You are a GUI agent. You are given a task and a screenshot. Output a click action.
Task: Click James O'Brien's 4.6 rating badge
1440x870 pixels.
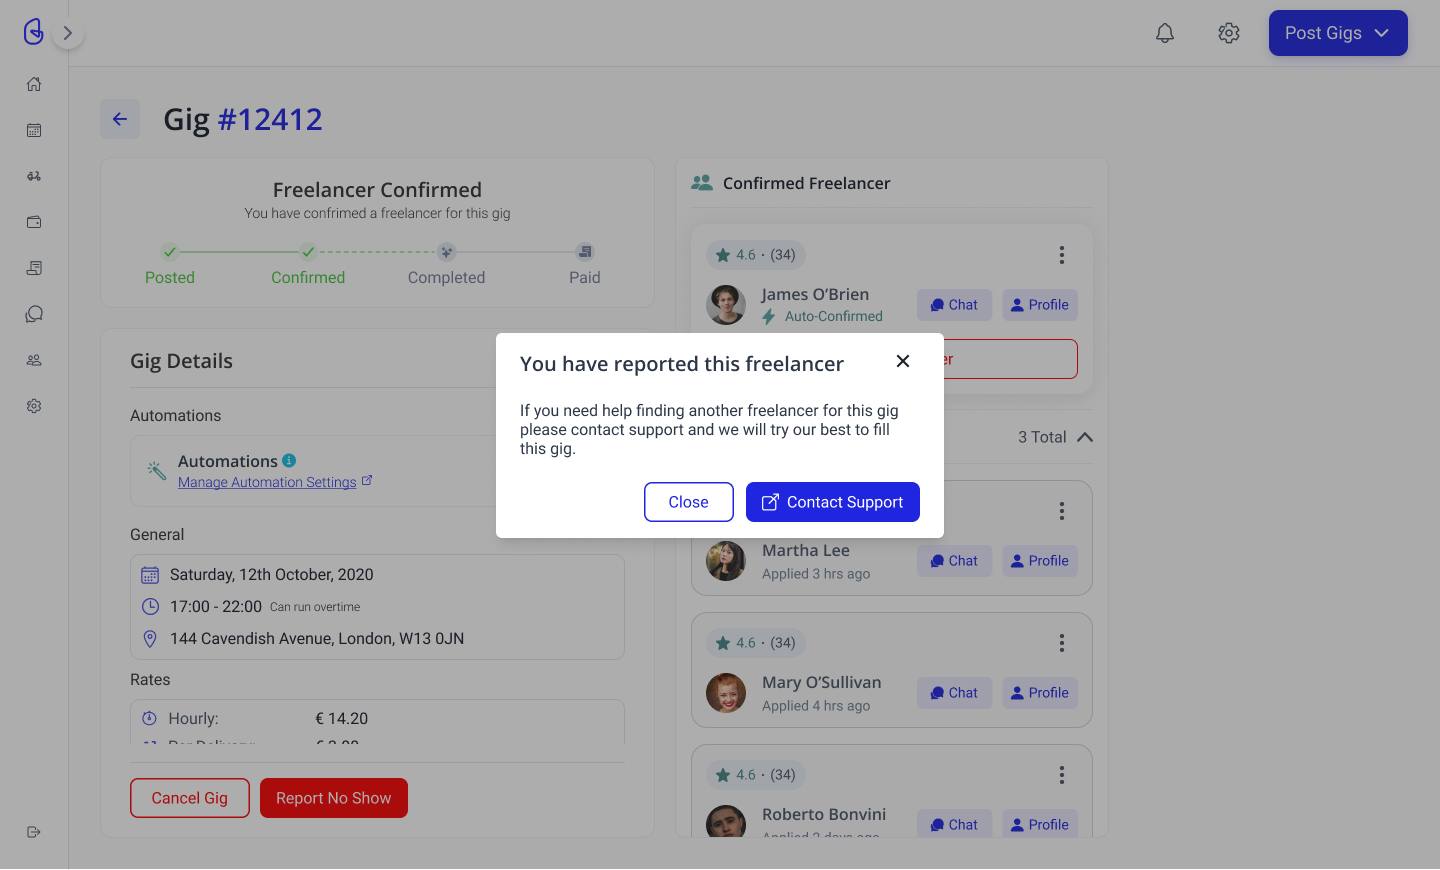[x=756, y=255]
